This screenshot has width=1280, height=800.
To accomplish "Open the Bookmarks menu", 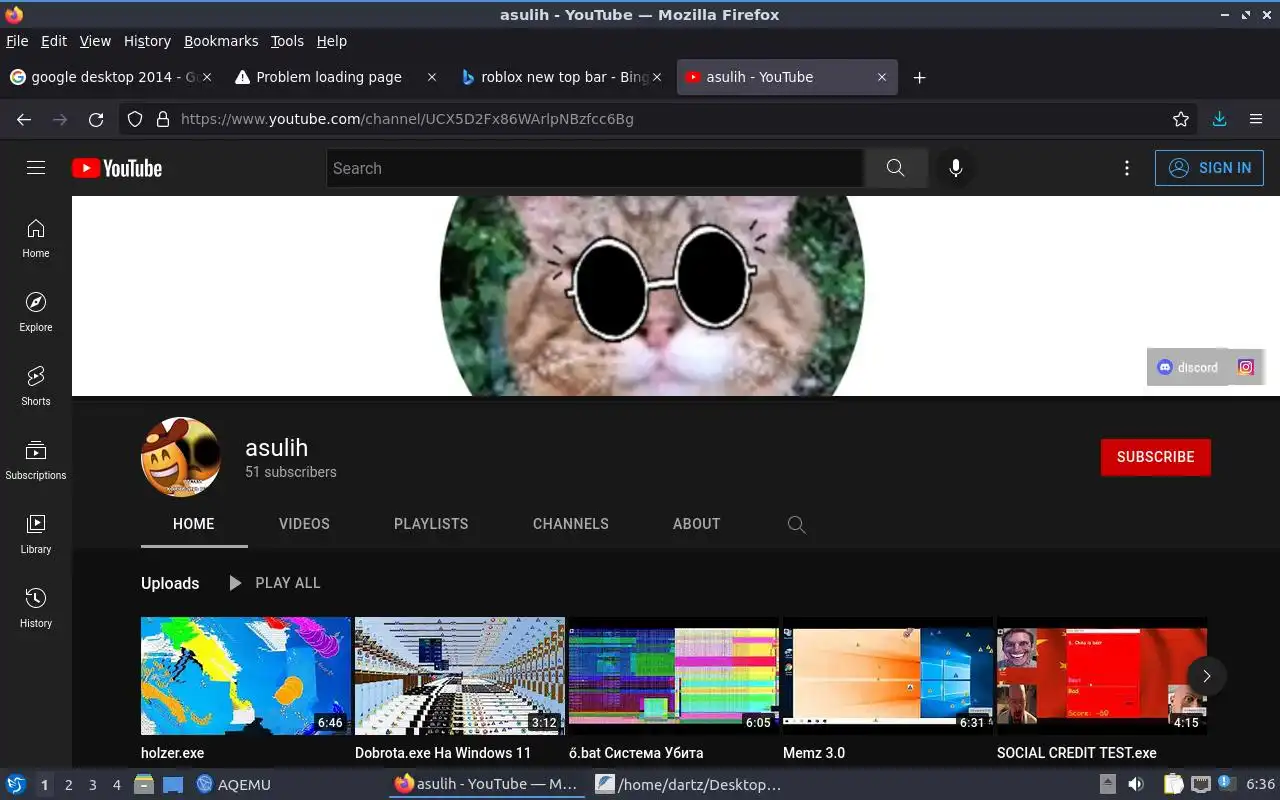I will click(221, 41).
